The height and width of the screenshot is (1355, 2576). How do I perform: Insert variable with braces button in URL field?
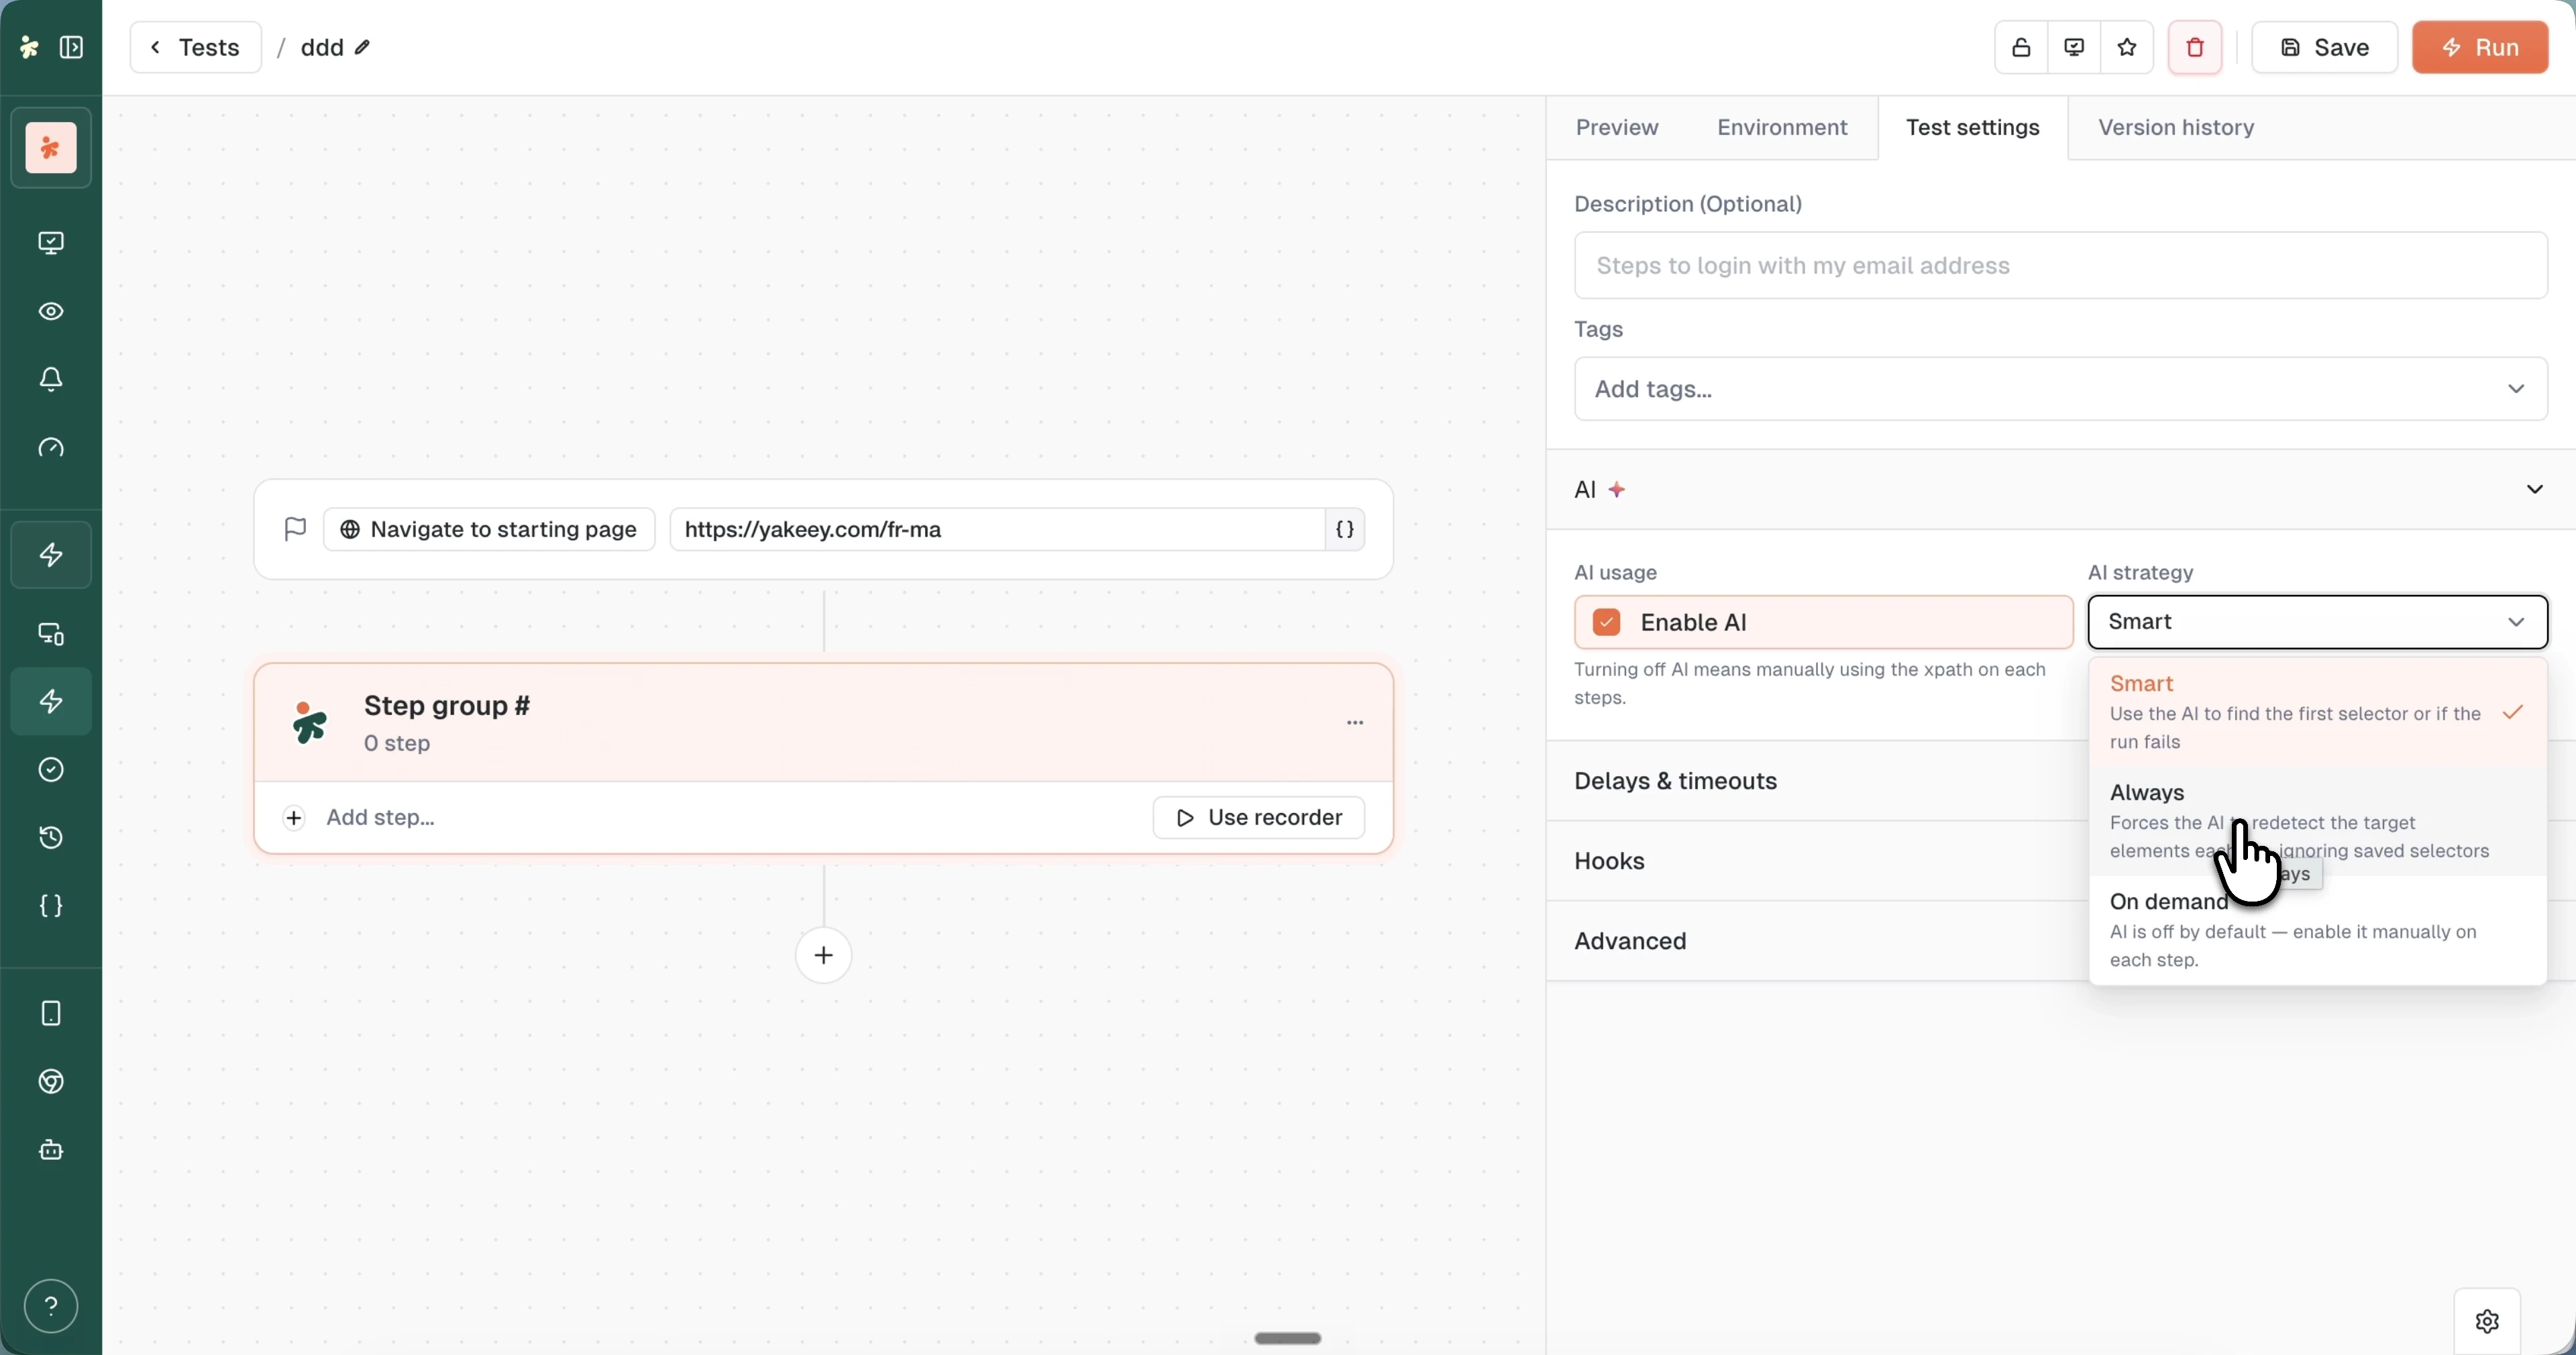coord(1345,529)
